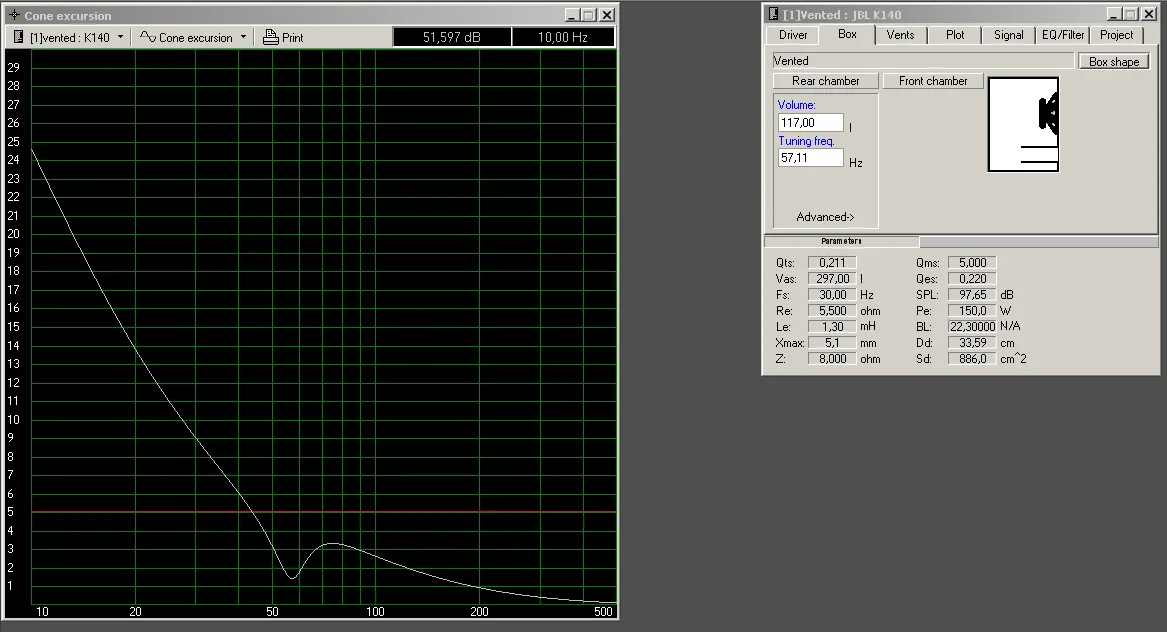1167x632 pixels.
Task: Click the printer icon in the graph toolbar
Action: click(x=270, y=38)
